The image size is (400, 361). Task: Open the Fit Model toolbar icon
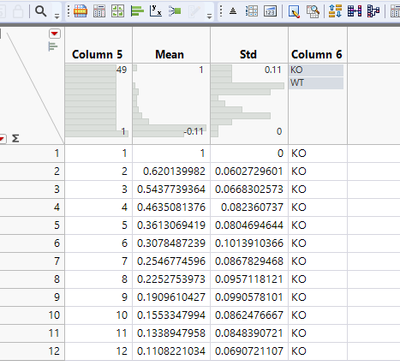(x=175, y=12)
